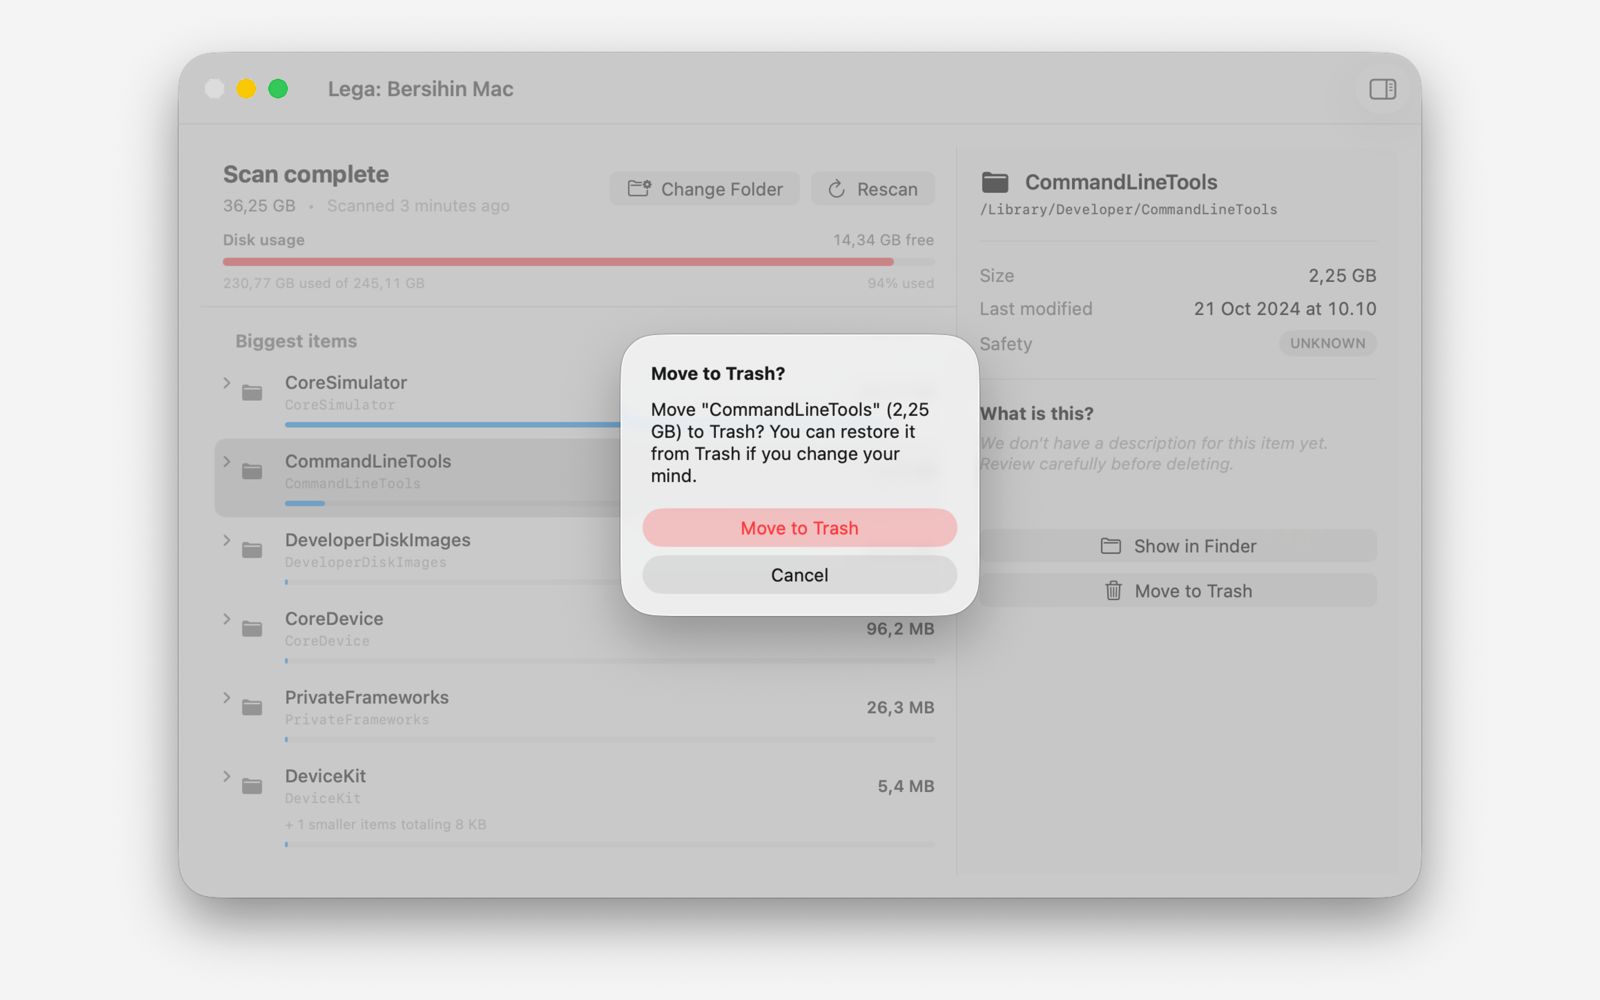Expand the CoreSimulator row chevron
The width and height of the screenshot is (1600, 1000).
(227, 383)
